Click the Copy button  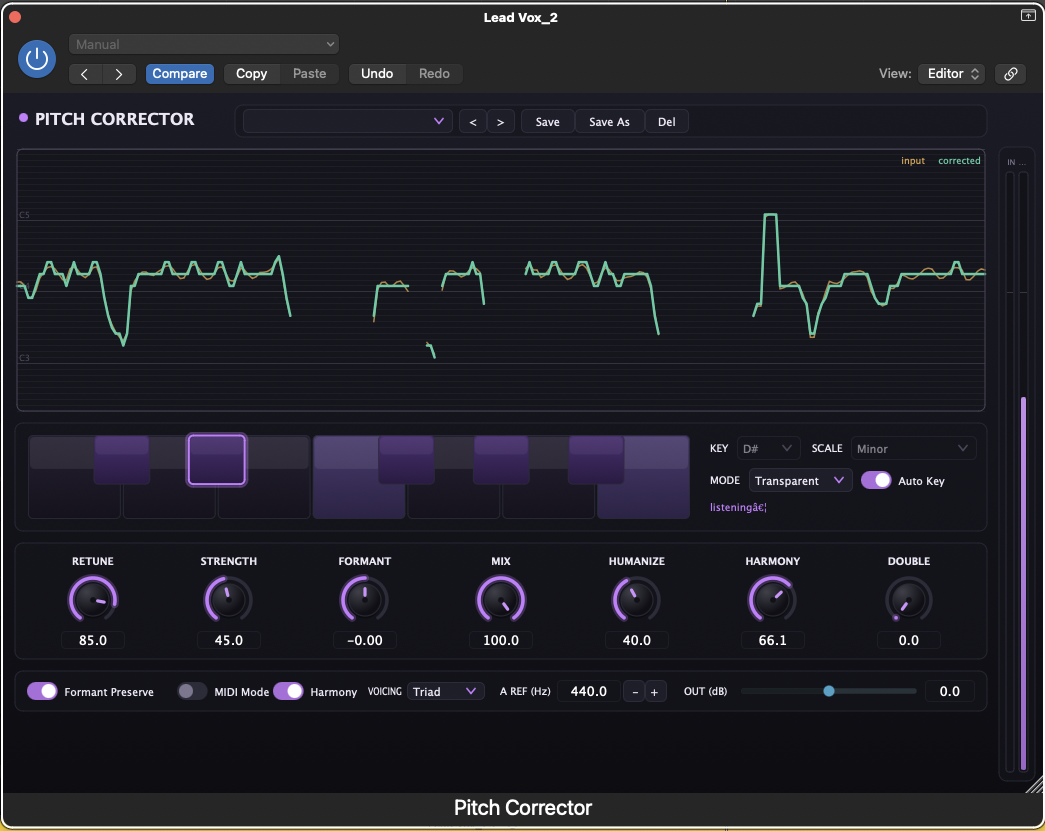[251, 74]
